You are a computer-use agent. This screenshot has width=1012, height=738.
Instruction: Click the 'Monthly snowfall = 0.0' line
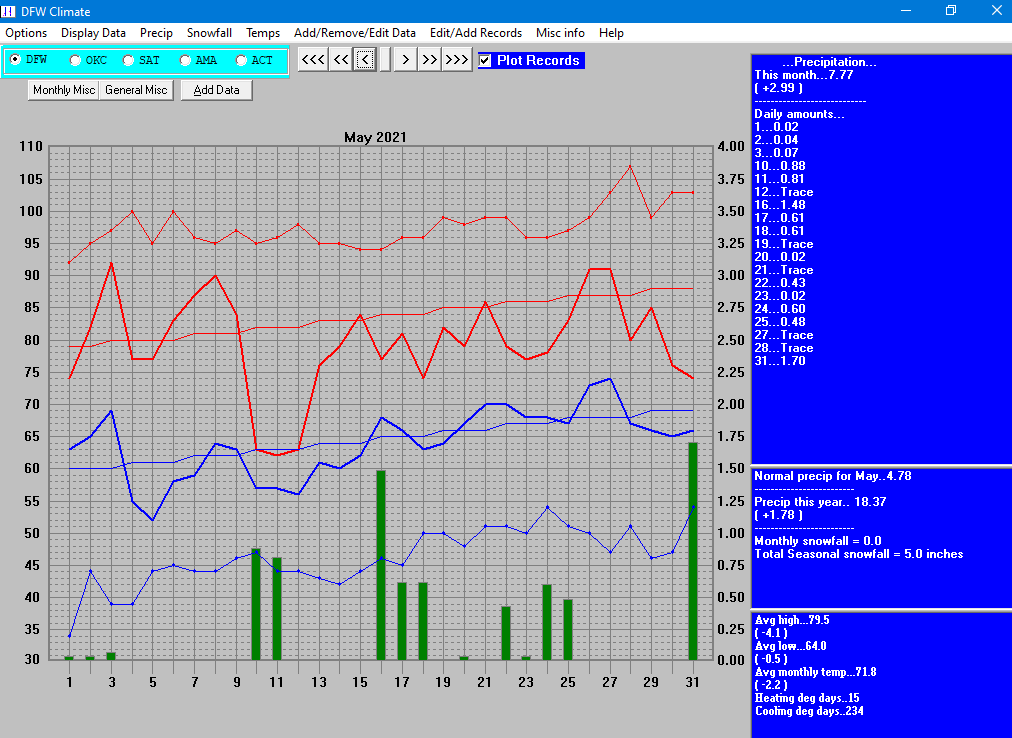coord(818,541)
